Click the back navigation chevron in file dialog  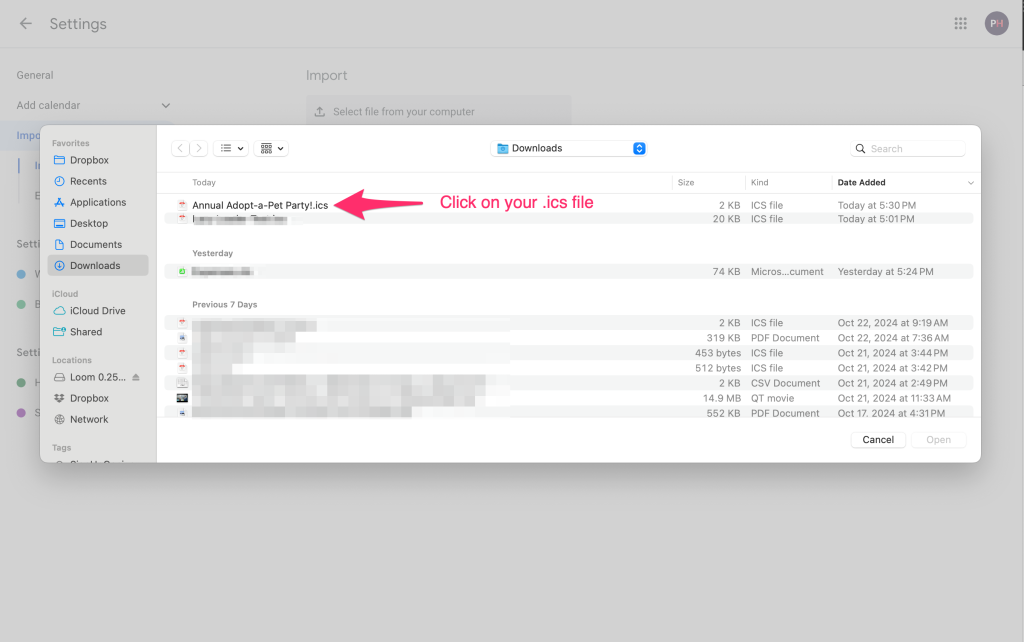180,148
